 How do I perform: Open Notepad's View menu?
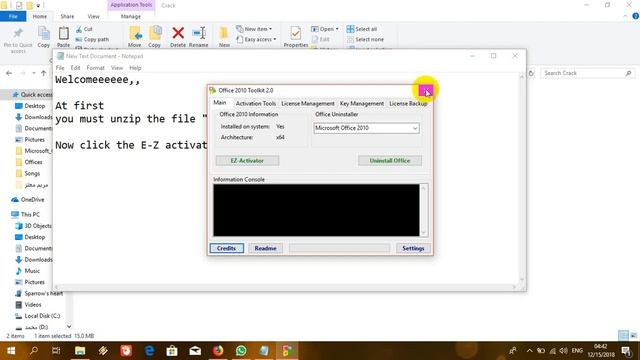(x=117, y=68)
